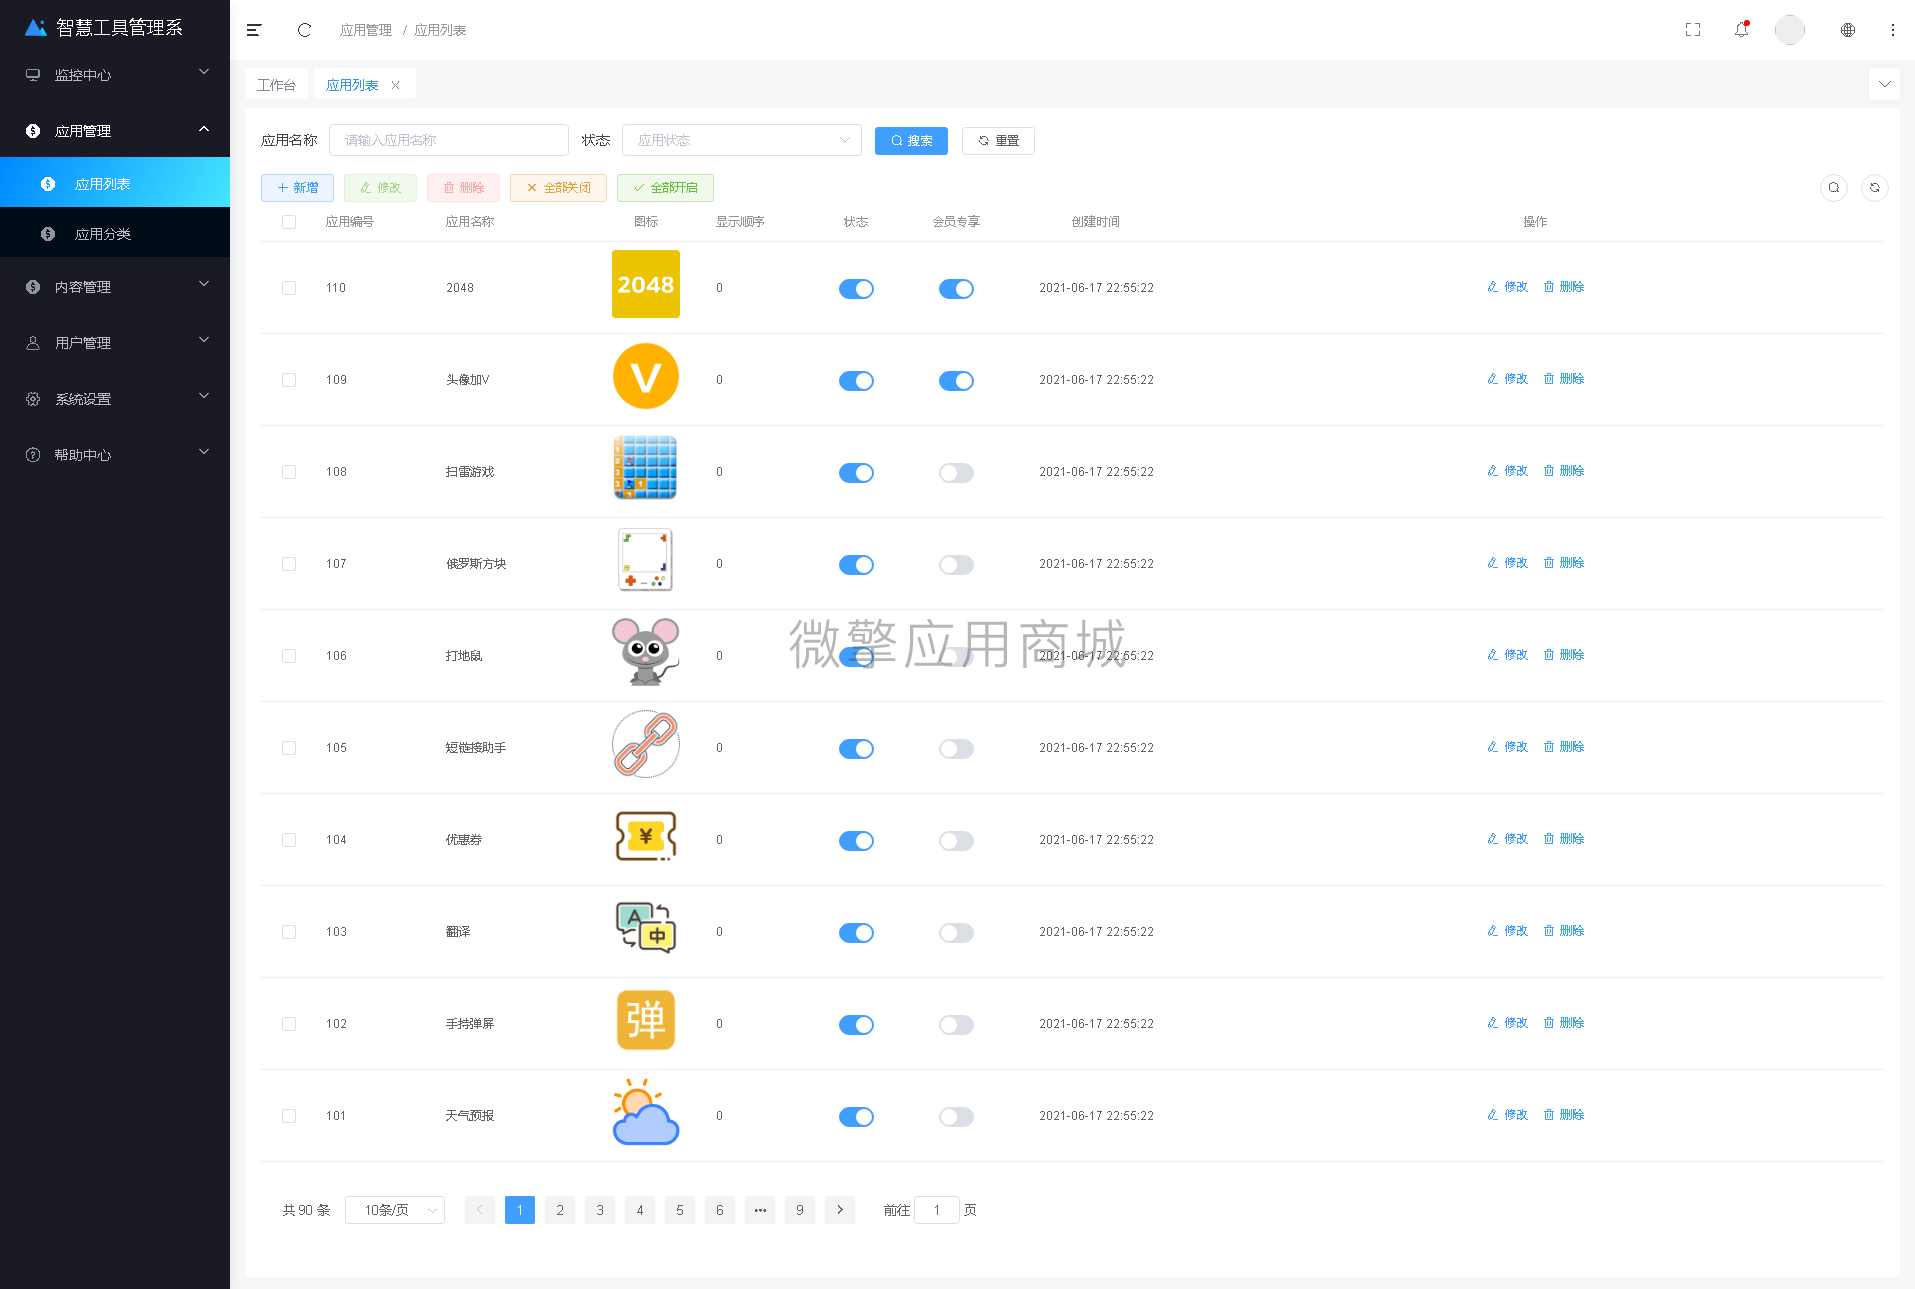Screen dimensions: 1915x1289
Task: Expand the 用户管理 sidebar menu
Action: (115, 343)
